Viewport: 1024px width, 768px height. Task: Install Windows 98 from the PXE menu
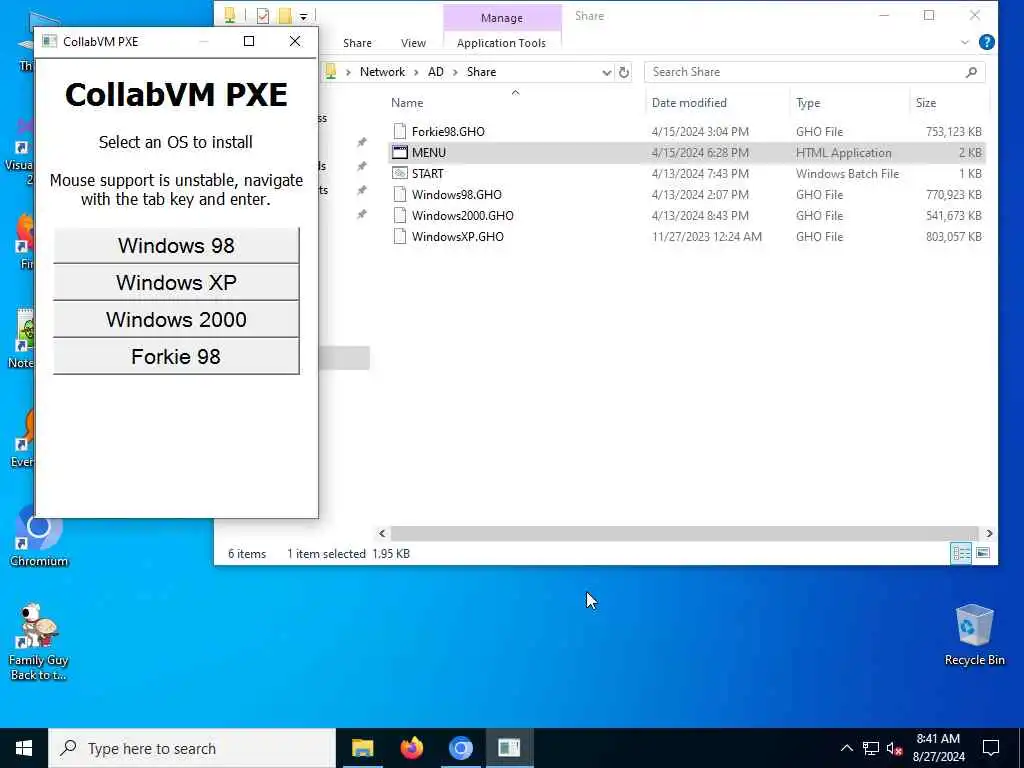pyautogui.click(x=176, y=246)
